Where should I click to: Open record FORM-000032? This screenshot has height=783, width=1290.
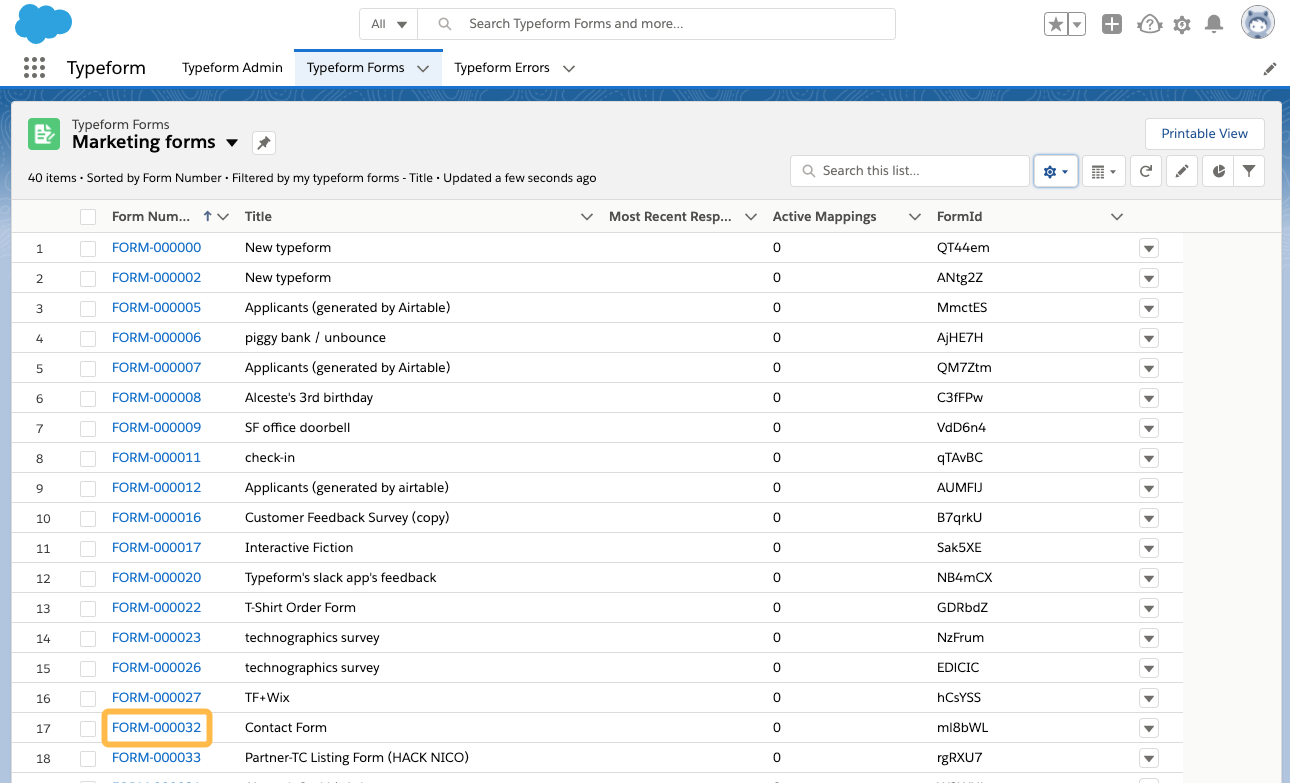(156, 728)
